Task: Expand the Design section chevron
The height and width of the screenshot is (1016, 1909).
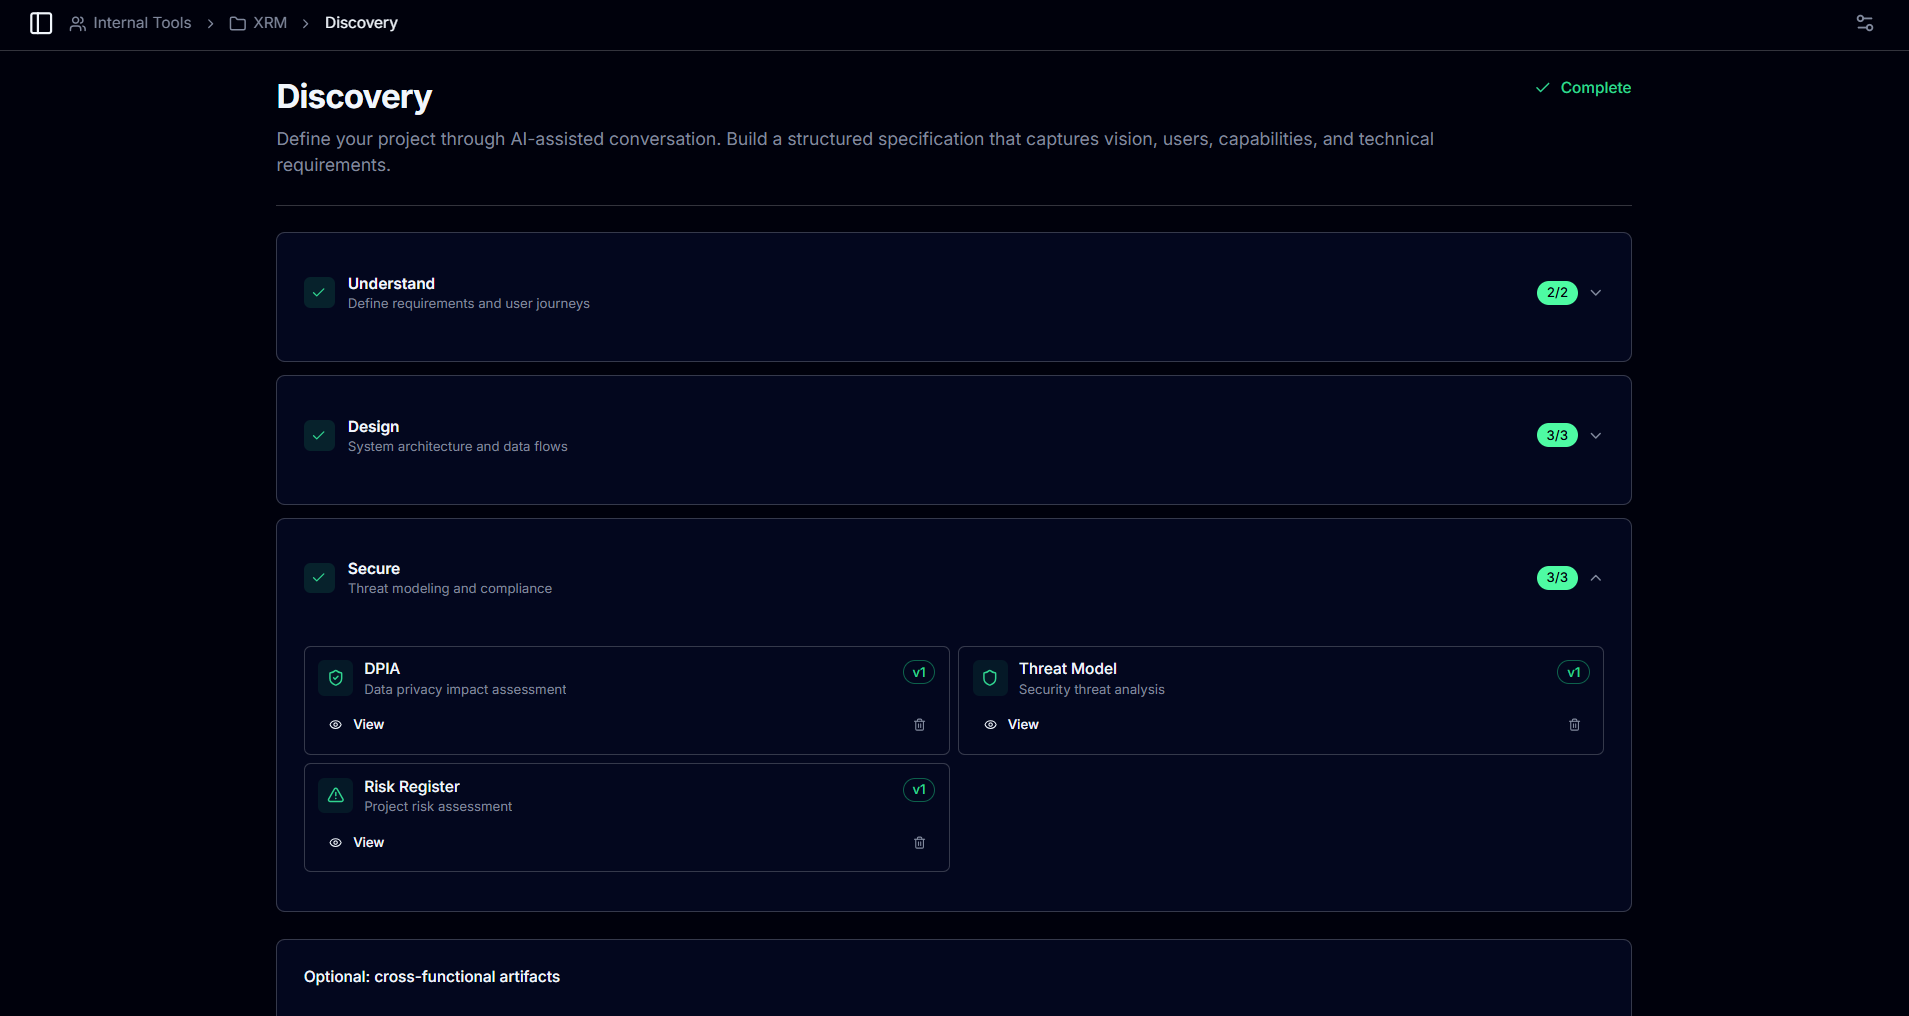Action: pyautogui.click(x=1596, y=436)
